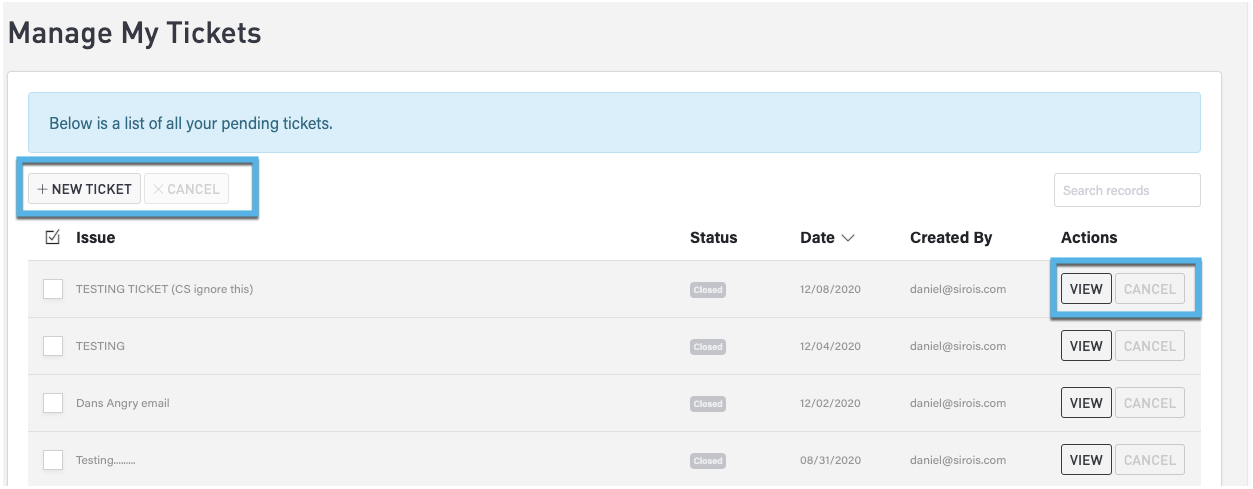View the ticket dated 08/31/2020
The image size is (1253, 489).
(x=1085, y=460)
